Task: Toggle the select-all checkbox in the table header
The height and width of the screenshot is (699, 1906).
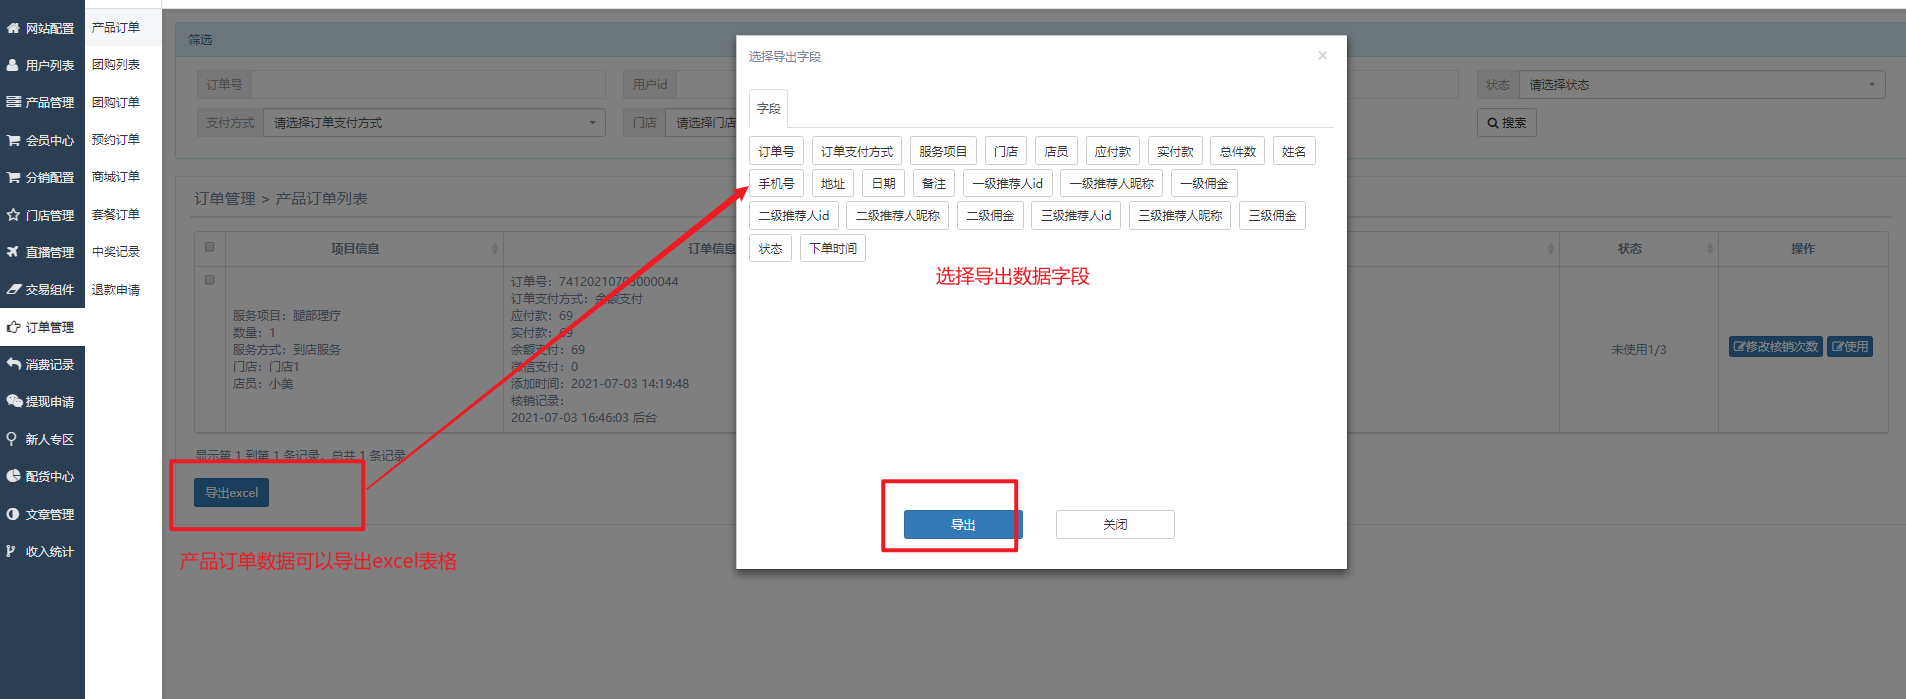Action: click(210, 247)
